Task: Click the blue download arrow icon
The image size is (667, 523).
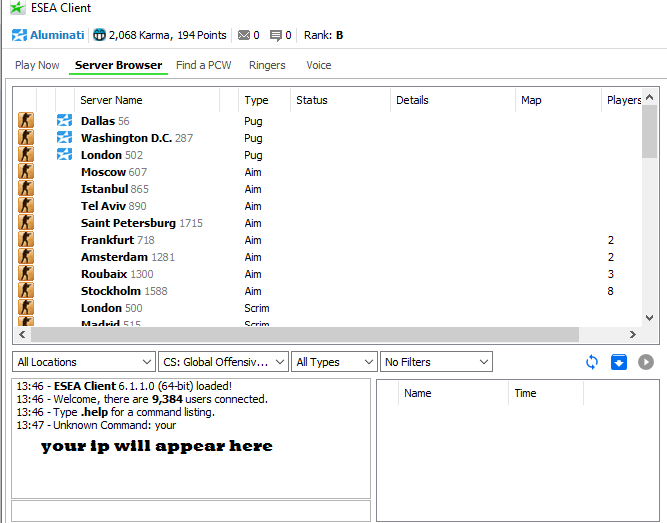Action: [x=619, y=362]
